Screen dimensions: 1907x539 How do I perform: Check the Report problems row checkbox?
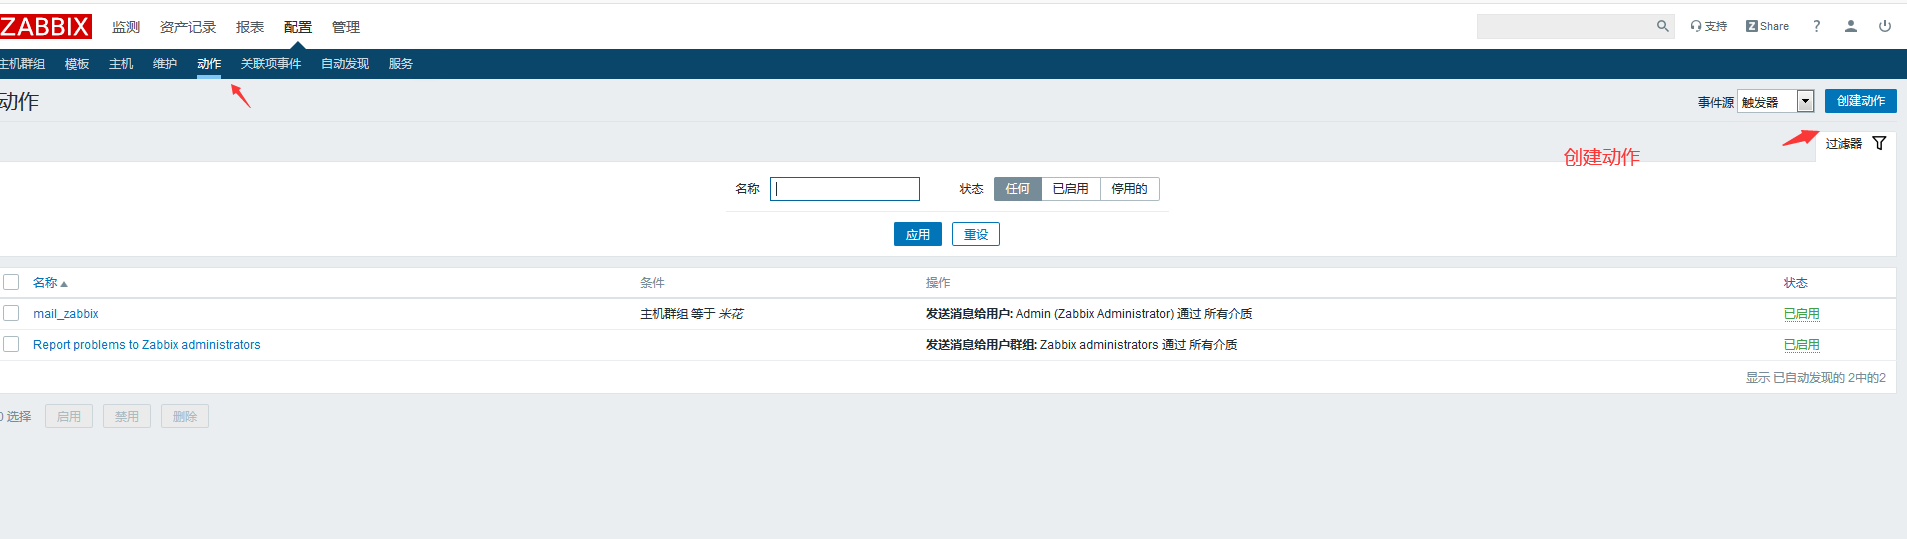click(11, 345)
